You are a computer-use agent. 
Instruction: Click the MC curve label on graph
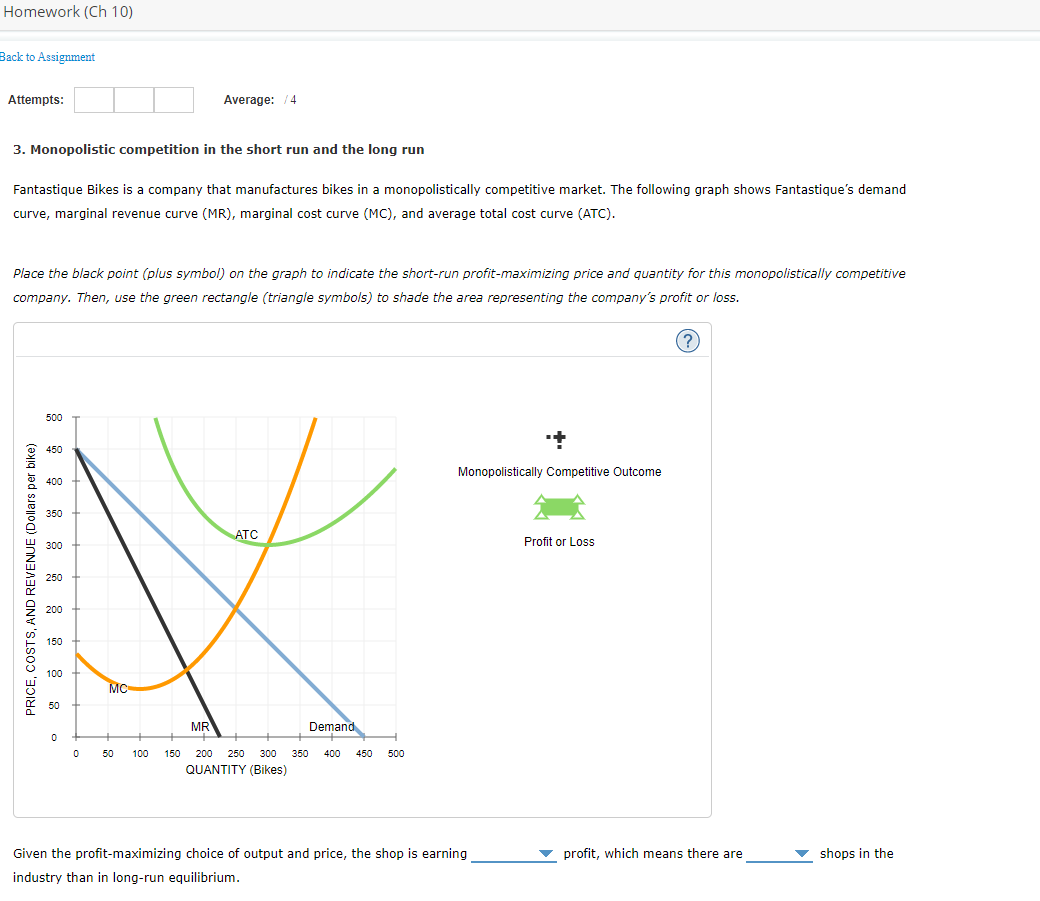[117, 687]
